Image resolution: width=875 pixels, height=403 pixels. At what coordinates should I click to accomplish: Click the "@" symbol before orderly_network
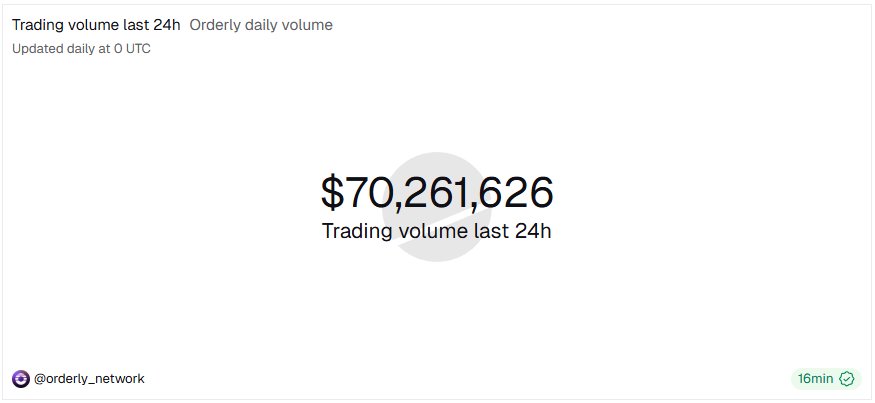tap(40, 379)
